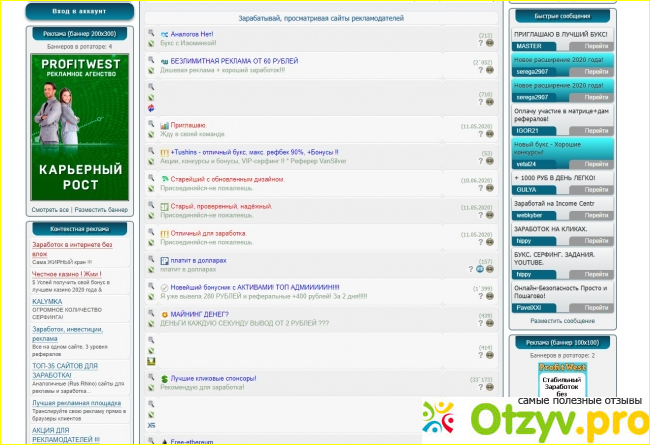Click magnifier icon beside 'Аналогов Нет!' ad
650x445 pixels.
(x=151, y=33)
